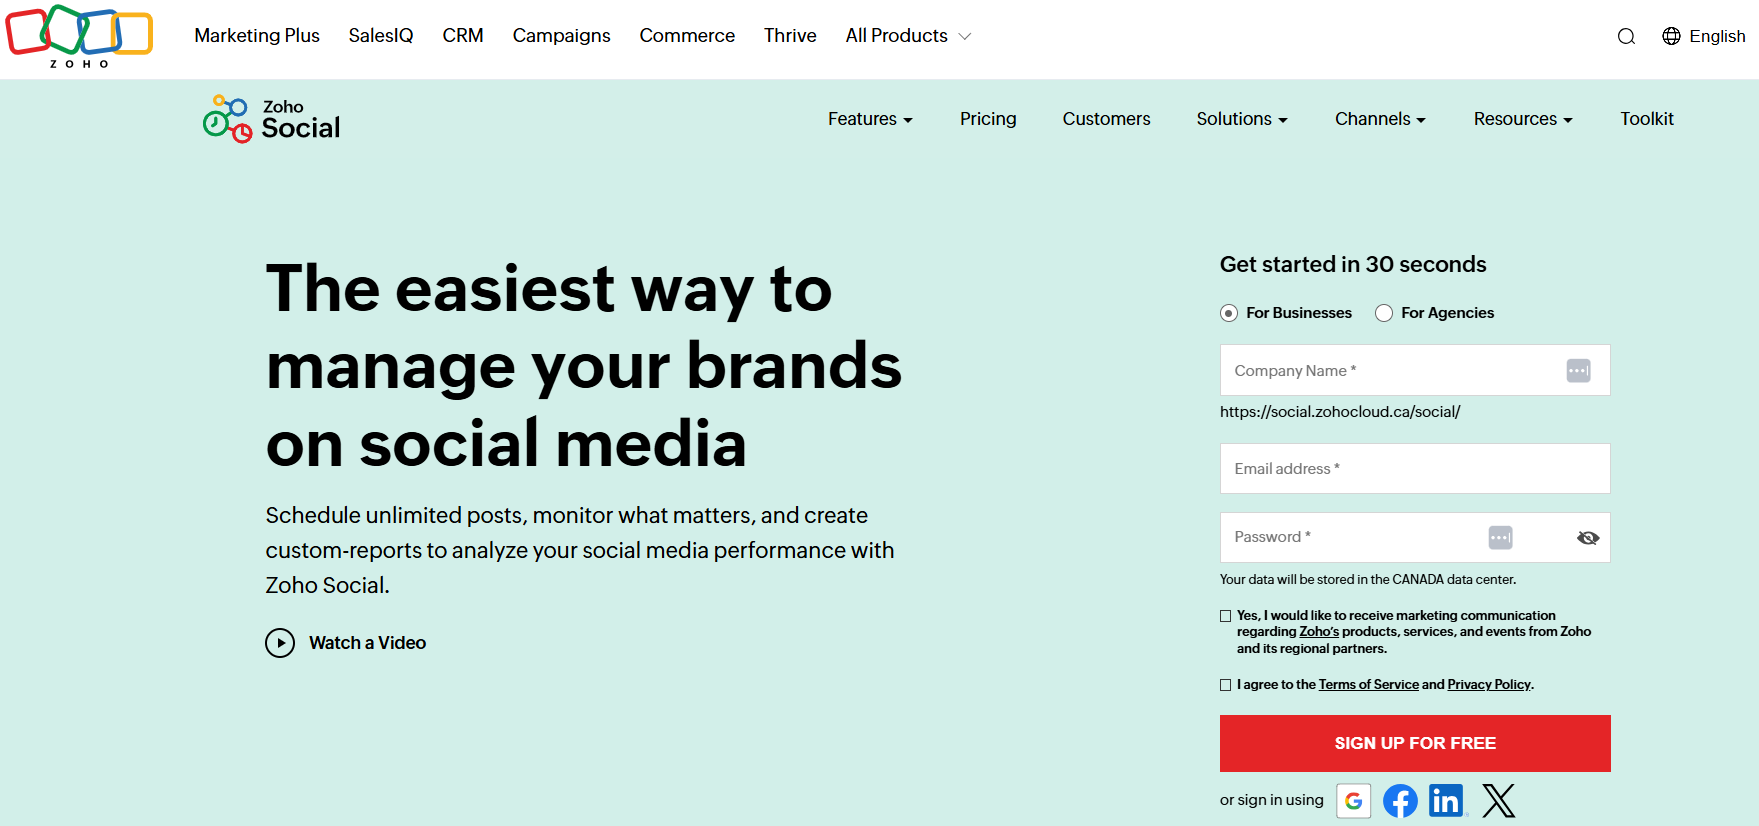Open the Customers menu item

pos(1106,119)
